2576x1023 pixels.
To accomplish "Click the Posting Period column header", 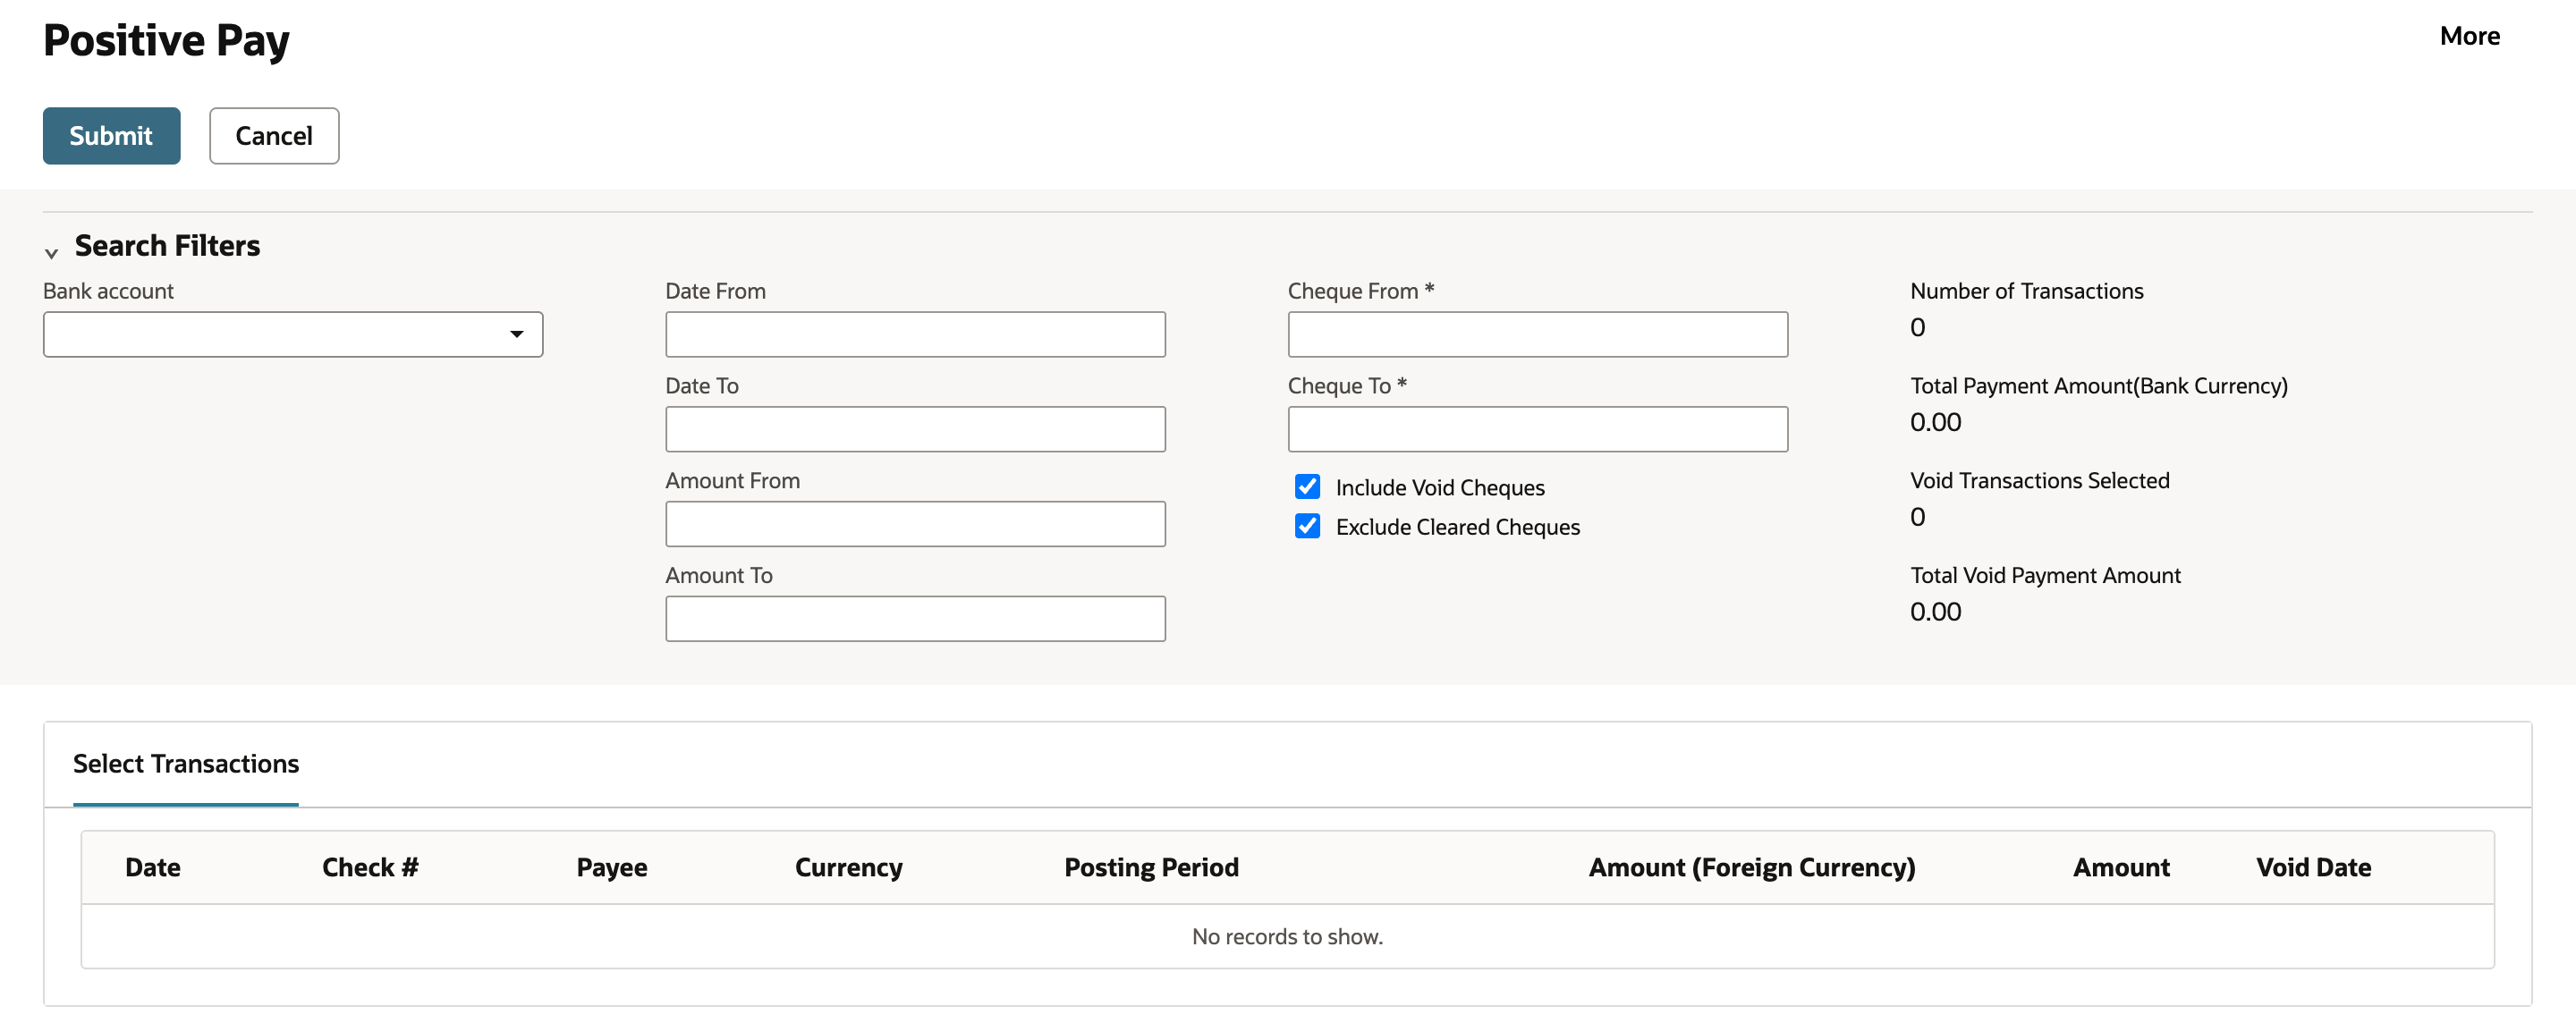I will tap(1151, 867).
